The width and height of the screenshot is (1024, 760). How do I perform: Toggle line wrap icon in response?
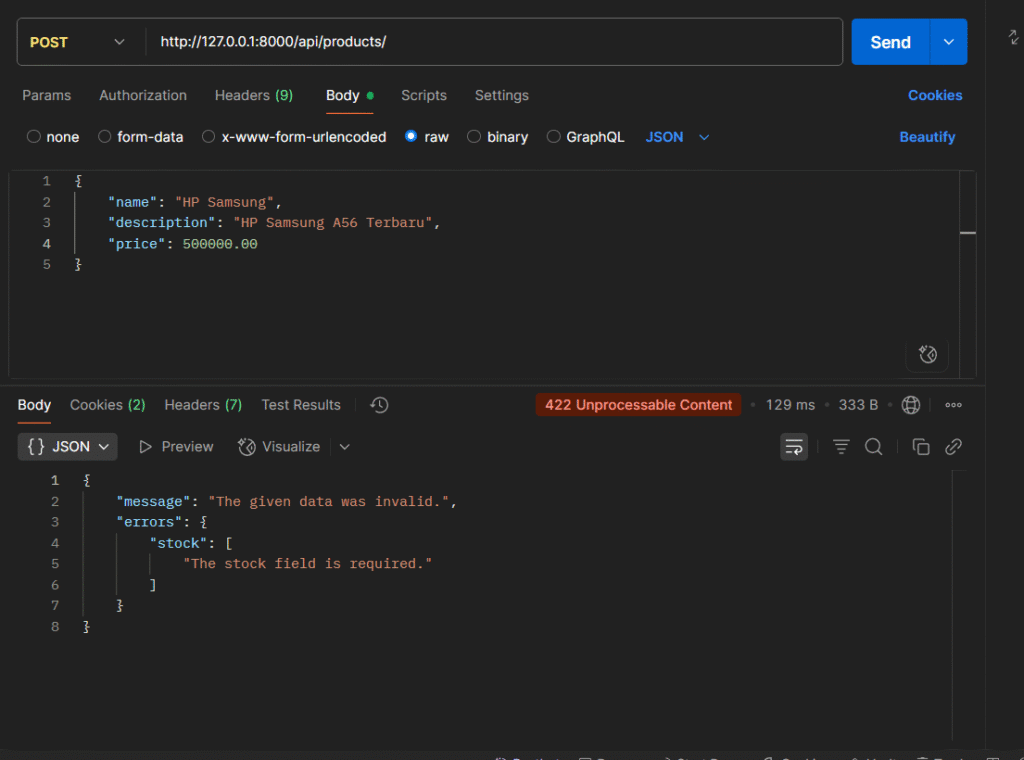[x=794, y=447]
